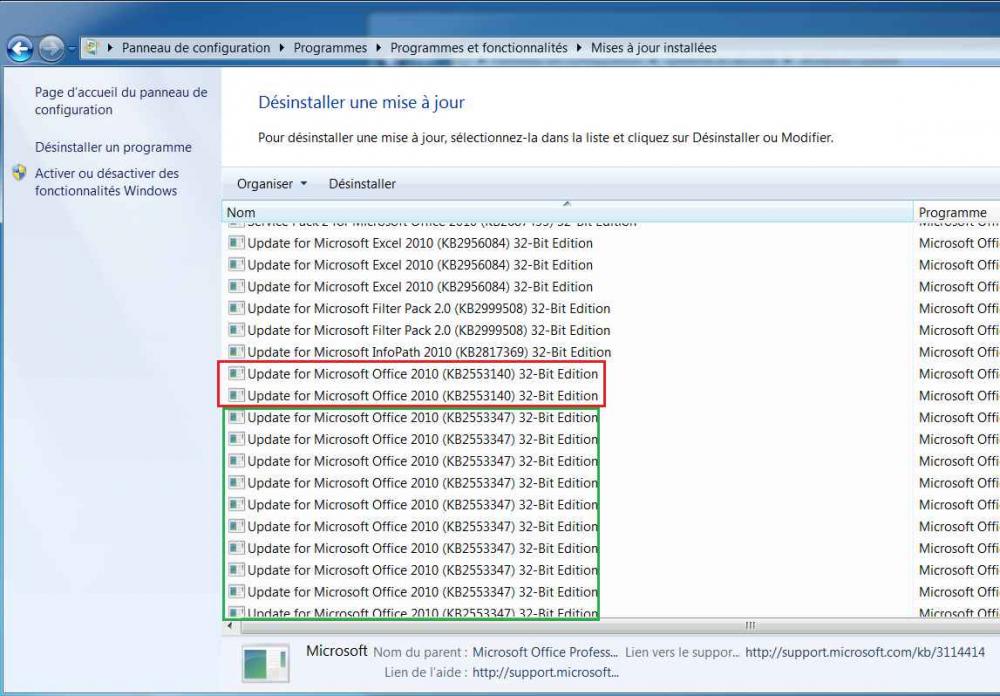Click the shield icon beside Activer ou désactiver
This screenshot has height=696, width=1000.
coord(20,173)
